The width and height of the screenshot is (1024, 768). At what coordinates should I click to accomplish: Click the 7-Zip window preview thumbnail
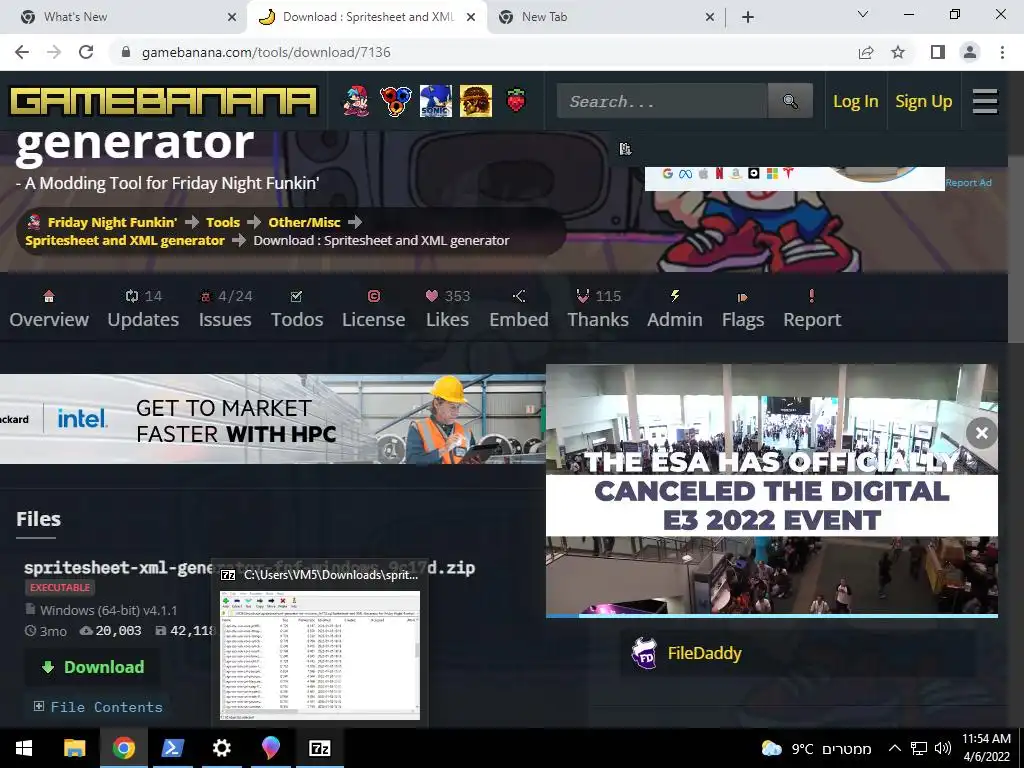pos(319,655)
